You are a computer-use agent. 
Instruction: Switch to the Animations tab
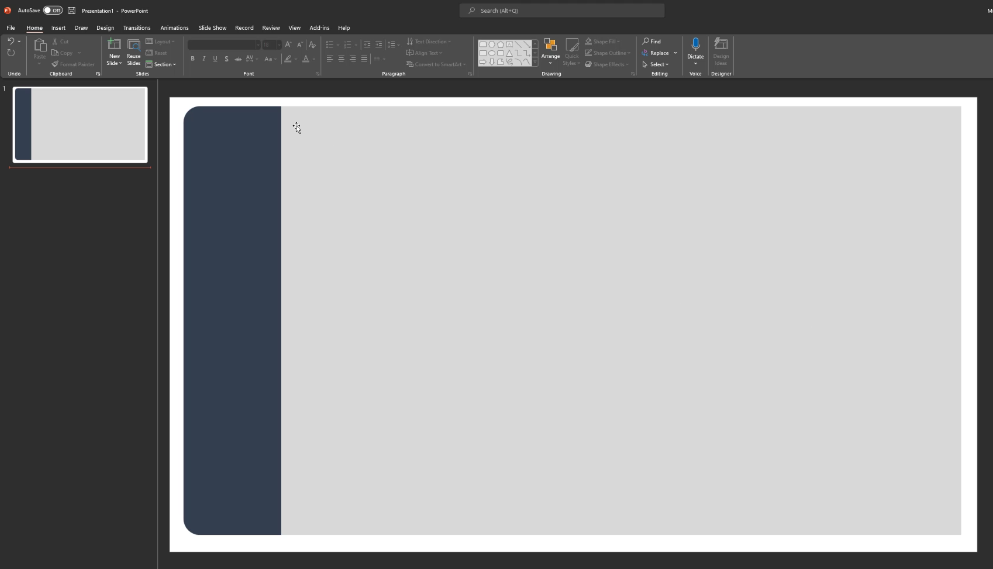[174, 28]
